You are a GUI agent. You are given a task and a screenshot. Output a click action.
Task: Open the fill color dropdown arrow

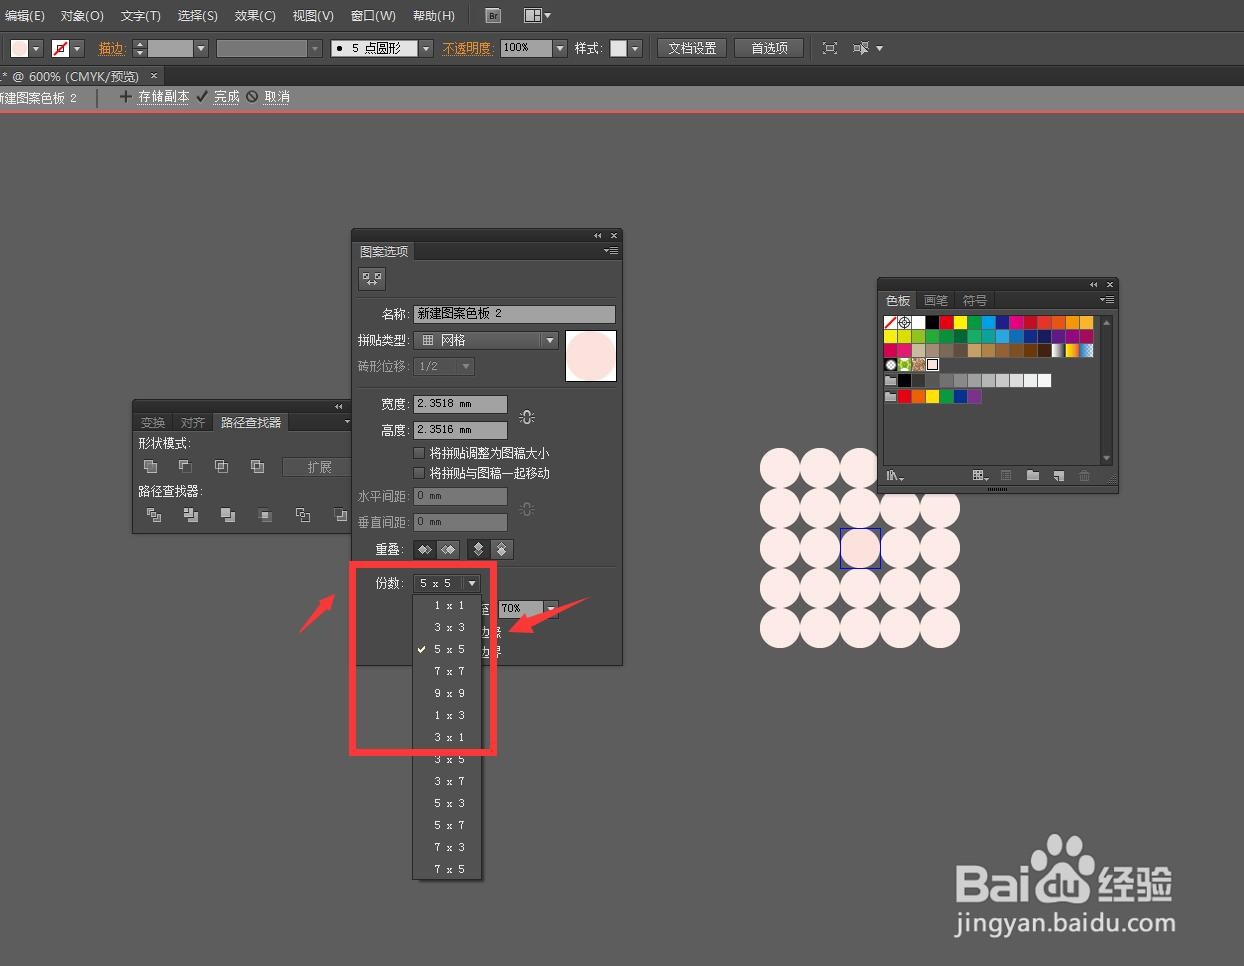[36, 48]
